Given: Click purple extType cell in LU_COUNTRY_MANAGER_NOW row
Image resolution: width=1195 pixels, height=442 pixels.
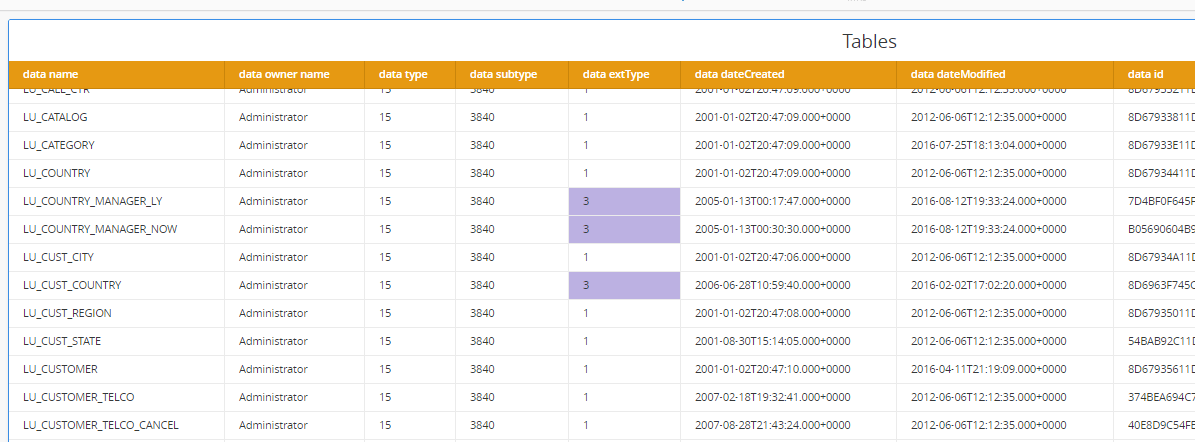Looking at the screenshot, I should click(624, 229).
